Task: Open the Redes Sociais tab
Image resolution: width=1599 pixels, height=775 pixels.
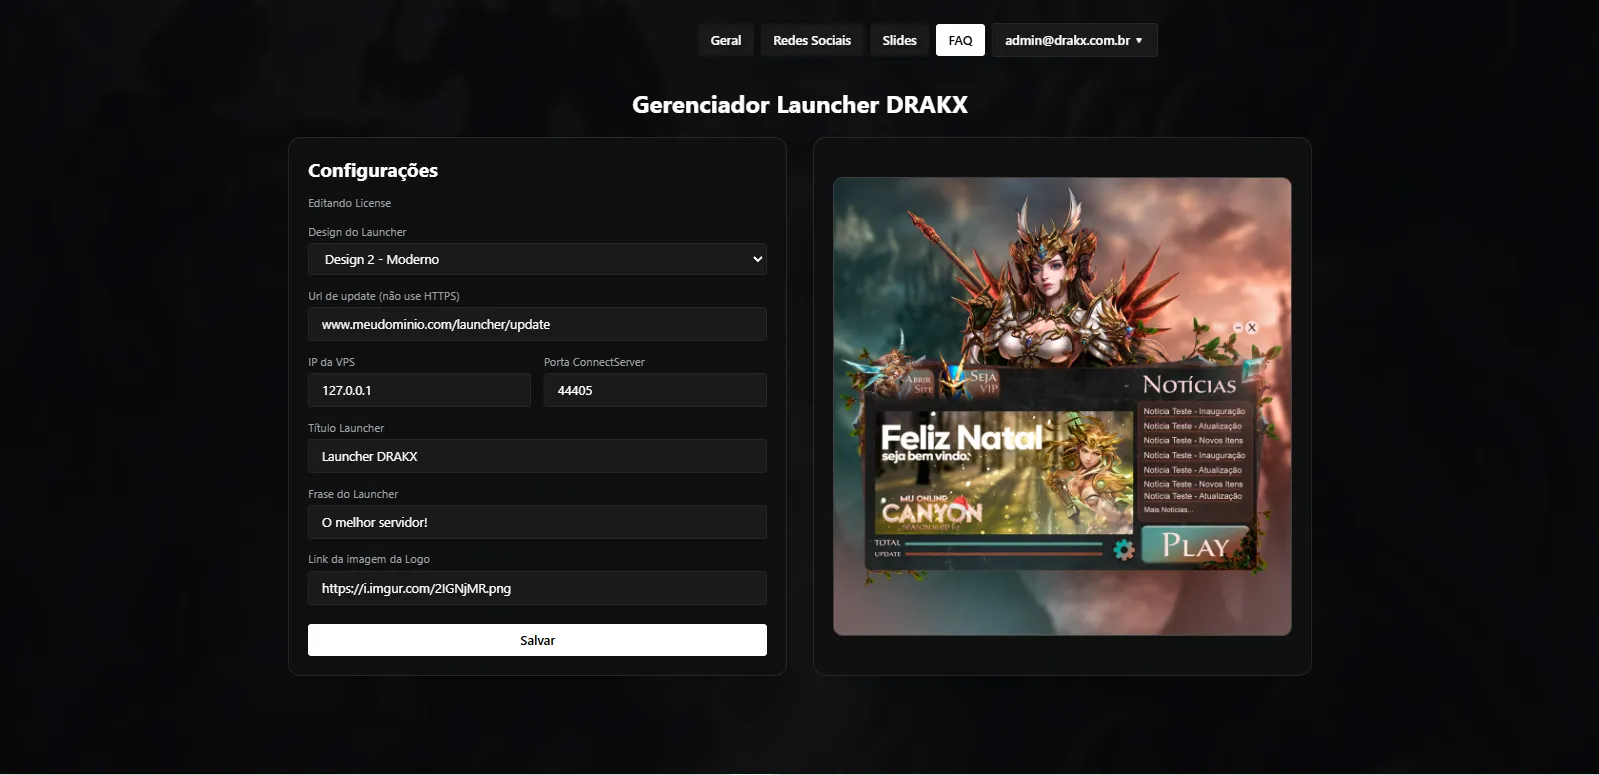Action: click(811, 40)
